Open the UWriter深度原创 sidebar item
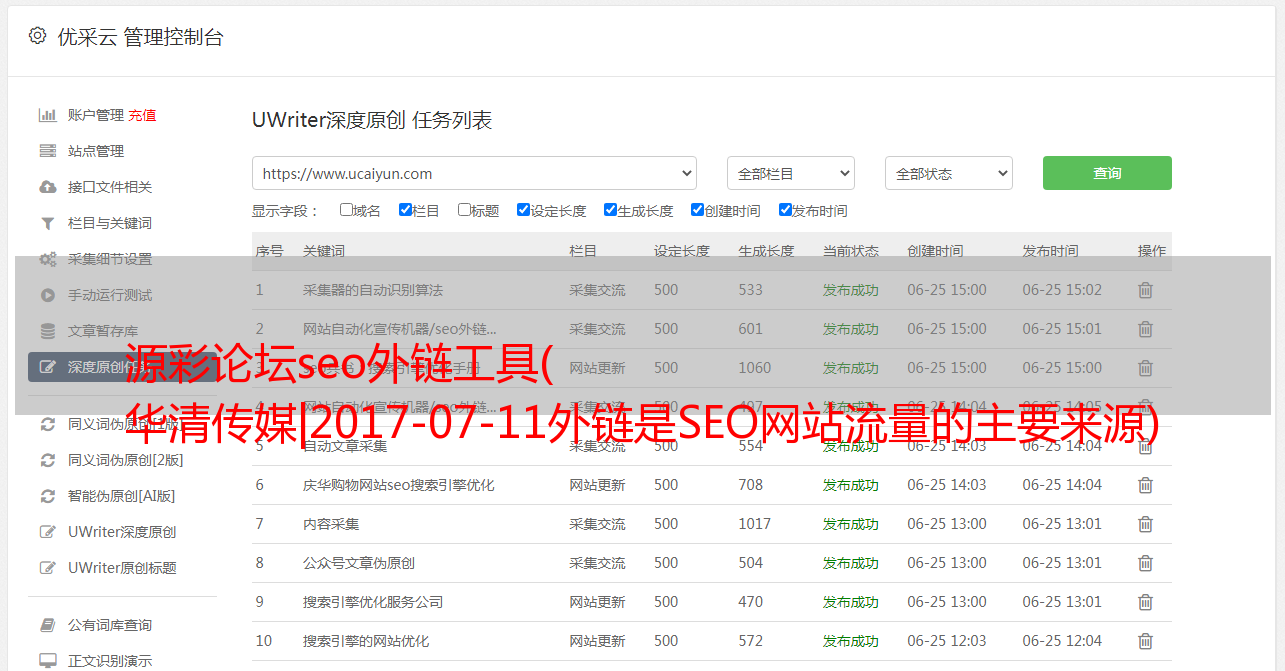The width and height of the screenshot is (1285, 671). coord(122,532)
